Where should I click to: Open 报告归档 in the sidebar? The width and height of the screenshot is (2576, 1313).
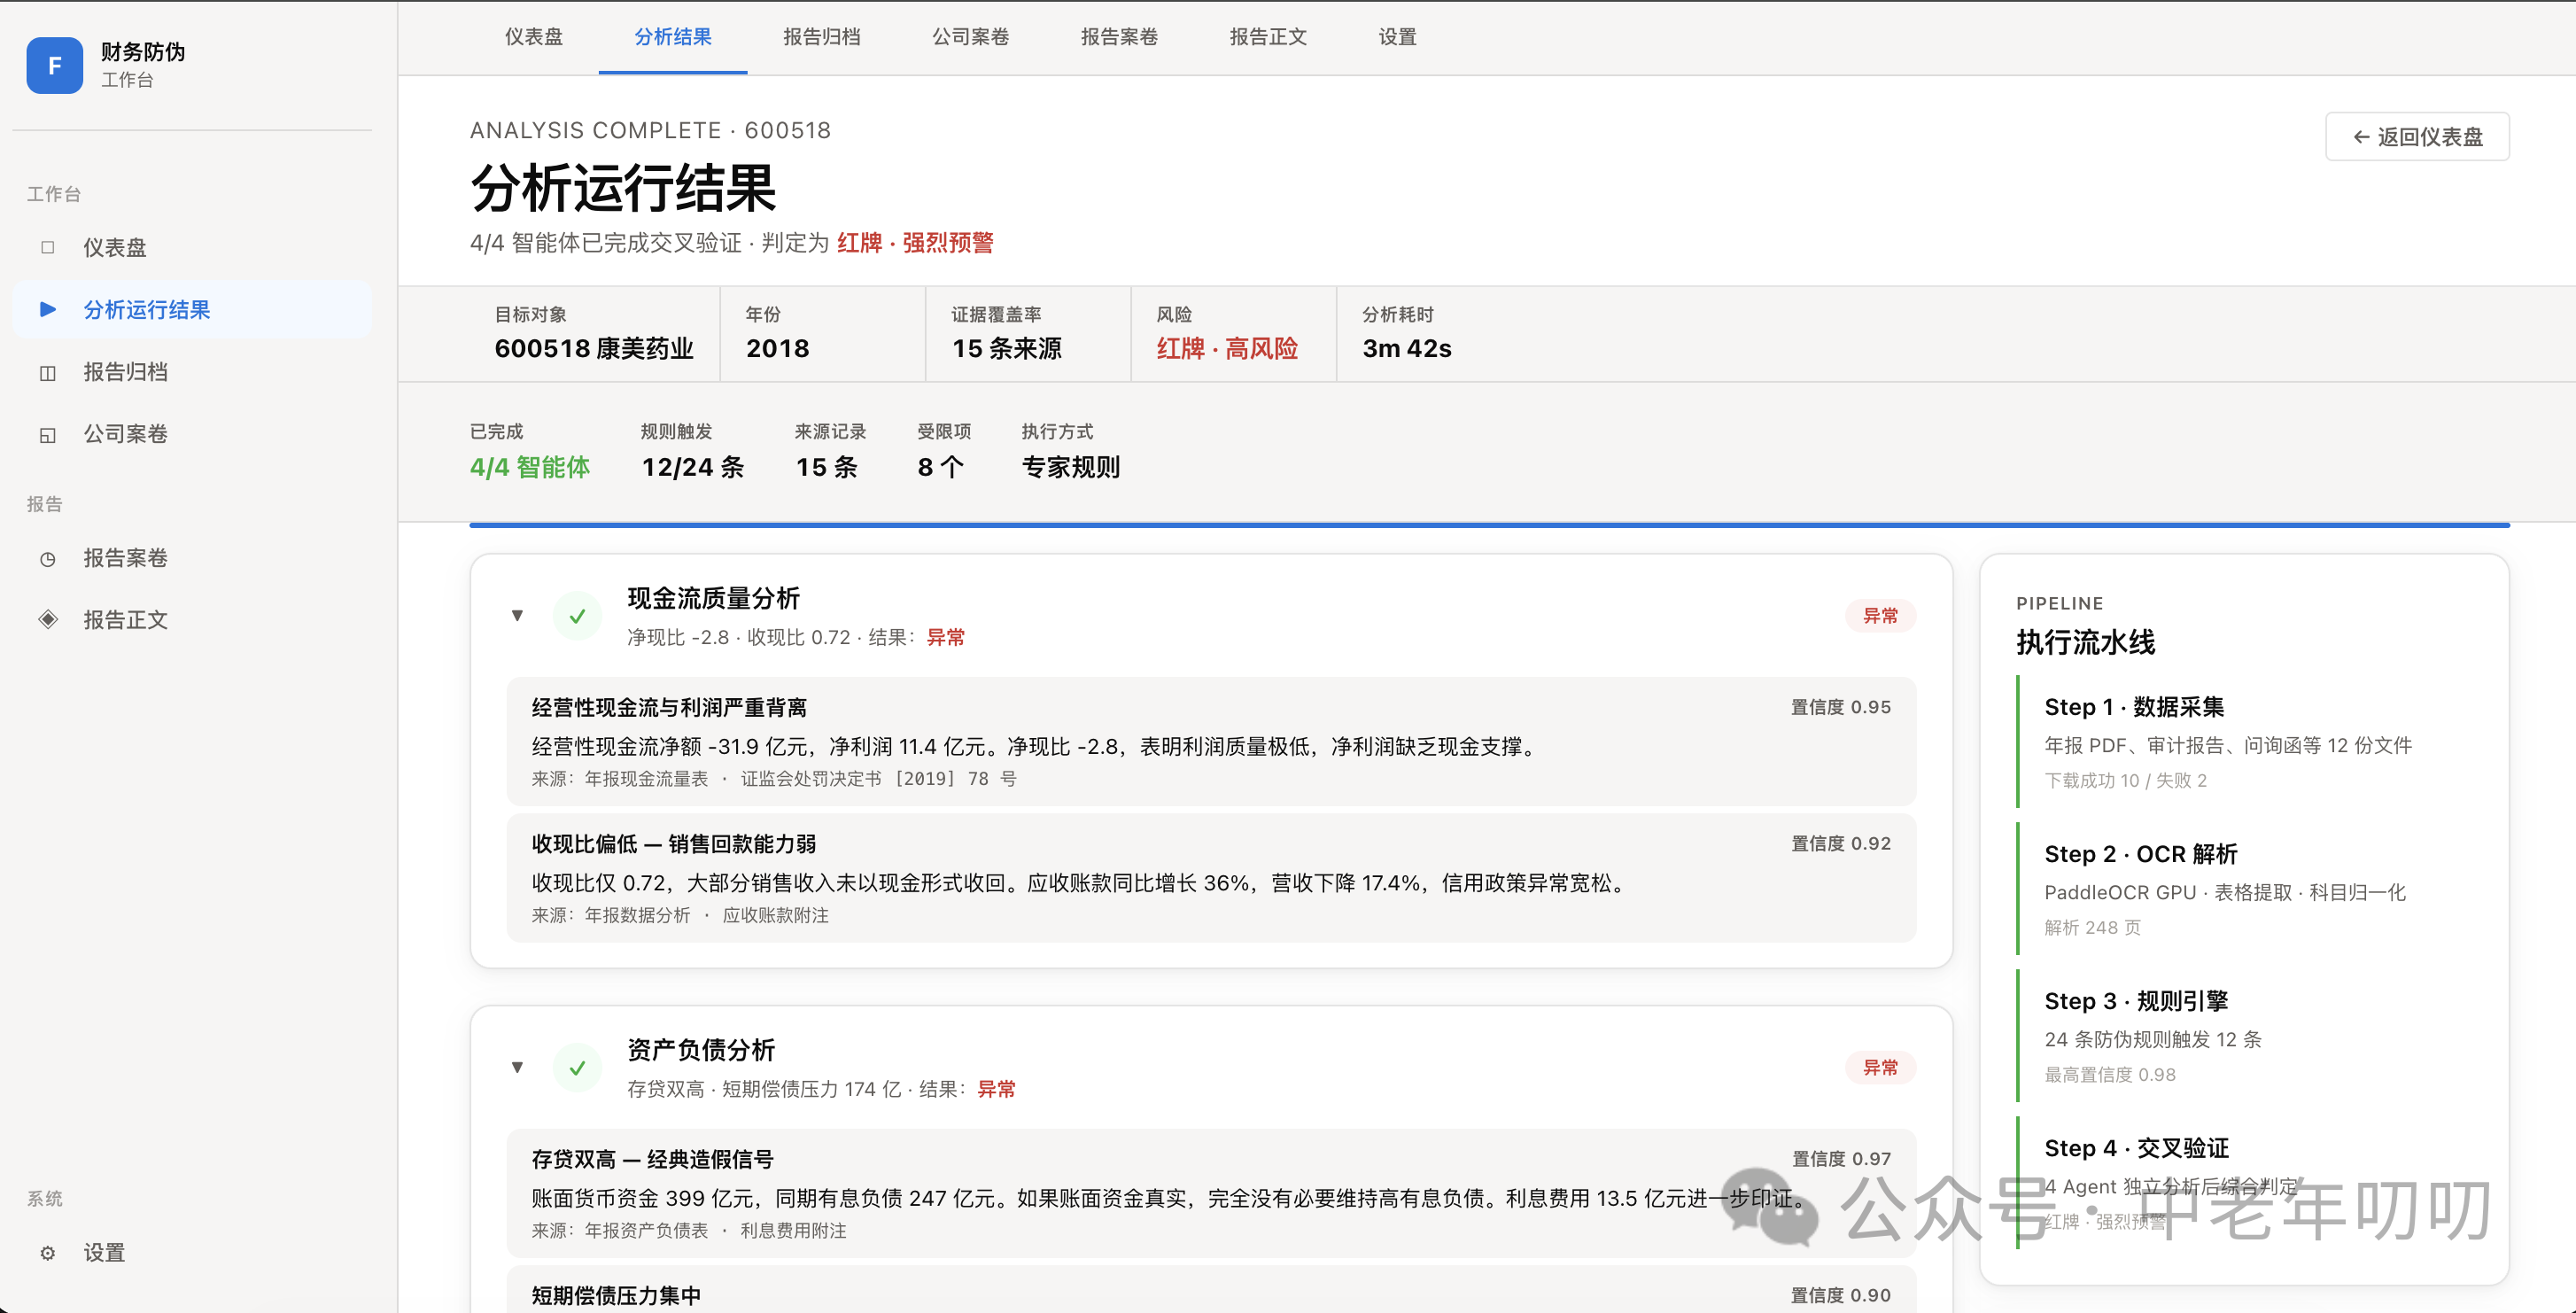pos(192,372)
